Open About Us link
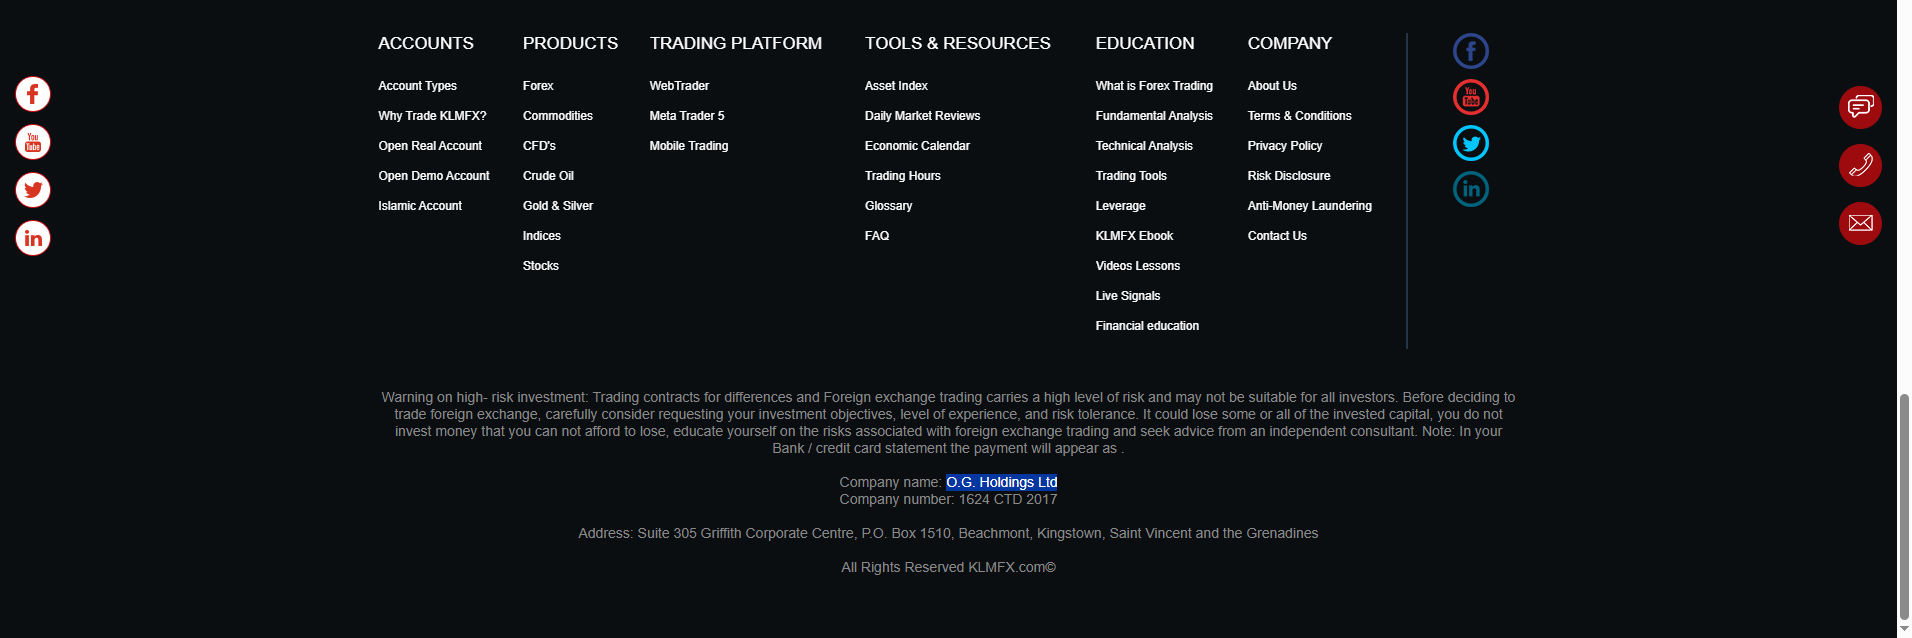The image size is (1912, 638). click(1272, 86)
